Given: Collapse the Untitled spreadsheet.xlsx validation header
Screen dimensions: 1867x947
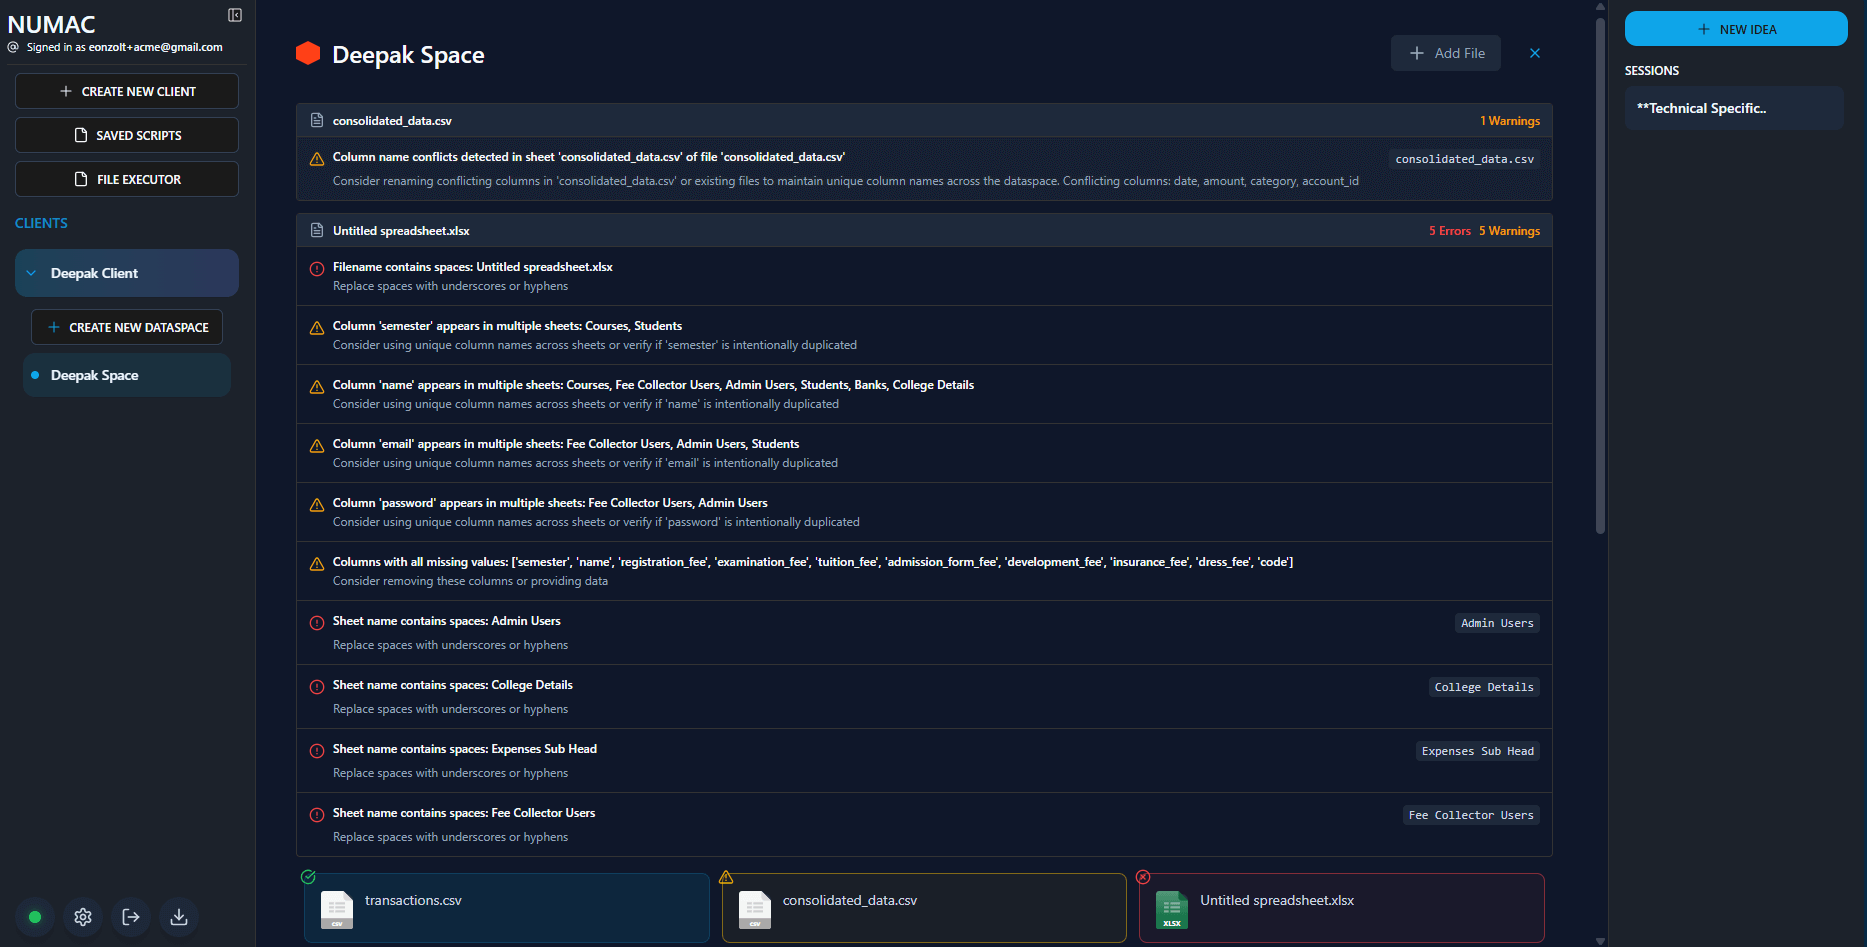Looking at the screenshot, I should click(x=923, y=231).
